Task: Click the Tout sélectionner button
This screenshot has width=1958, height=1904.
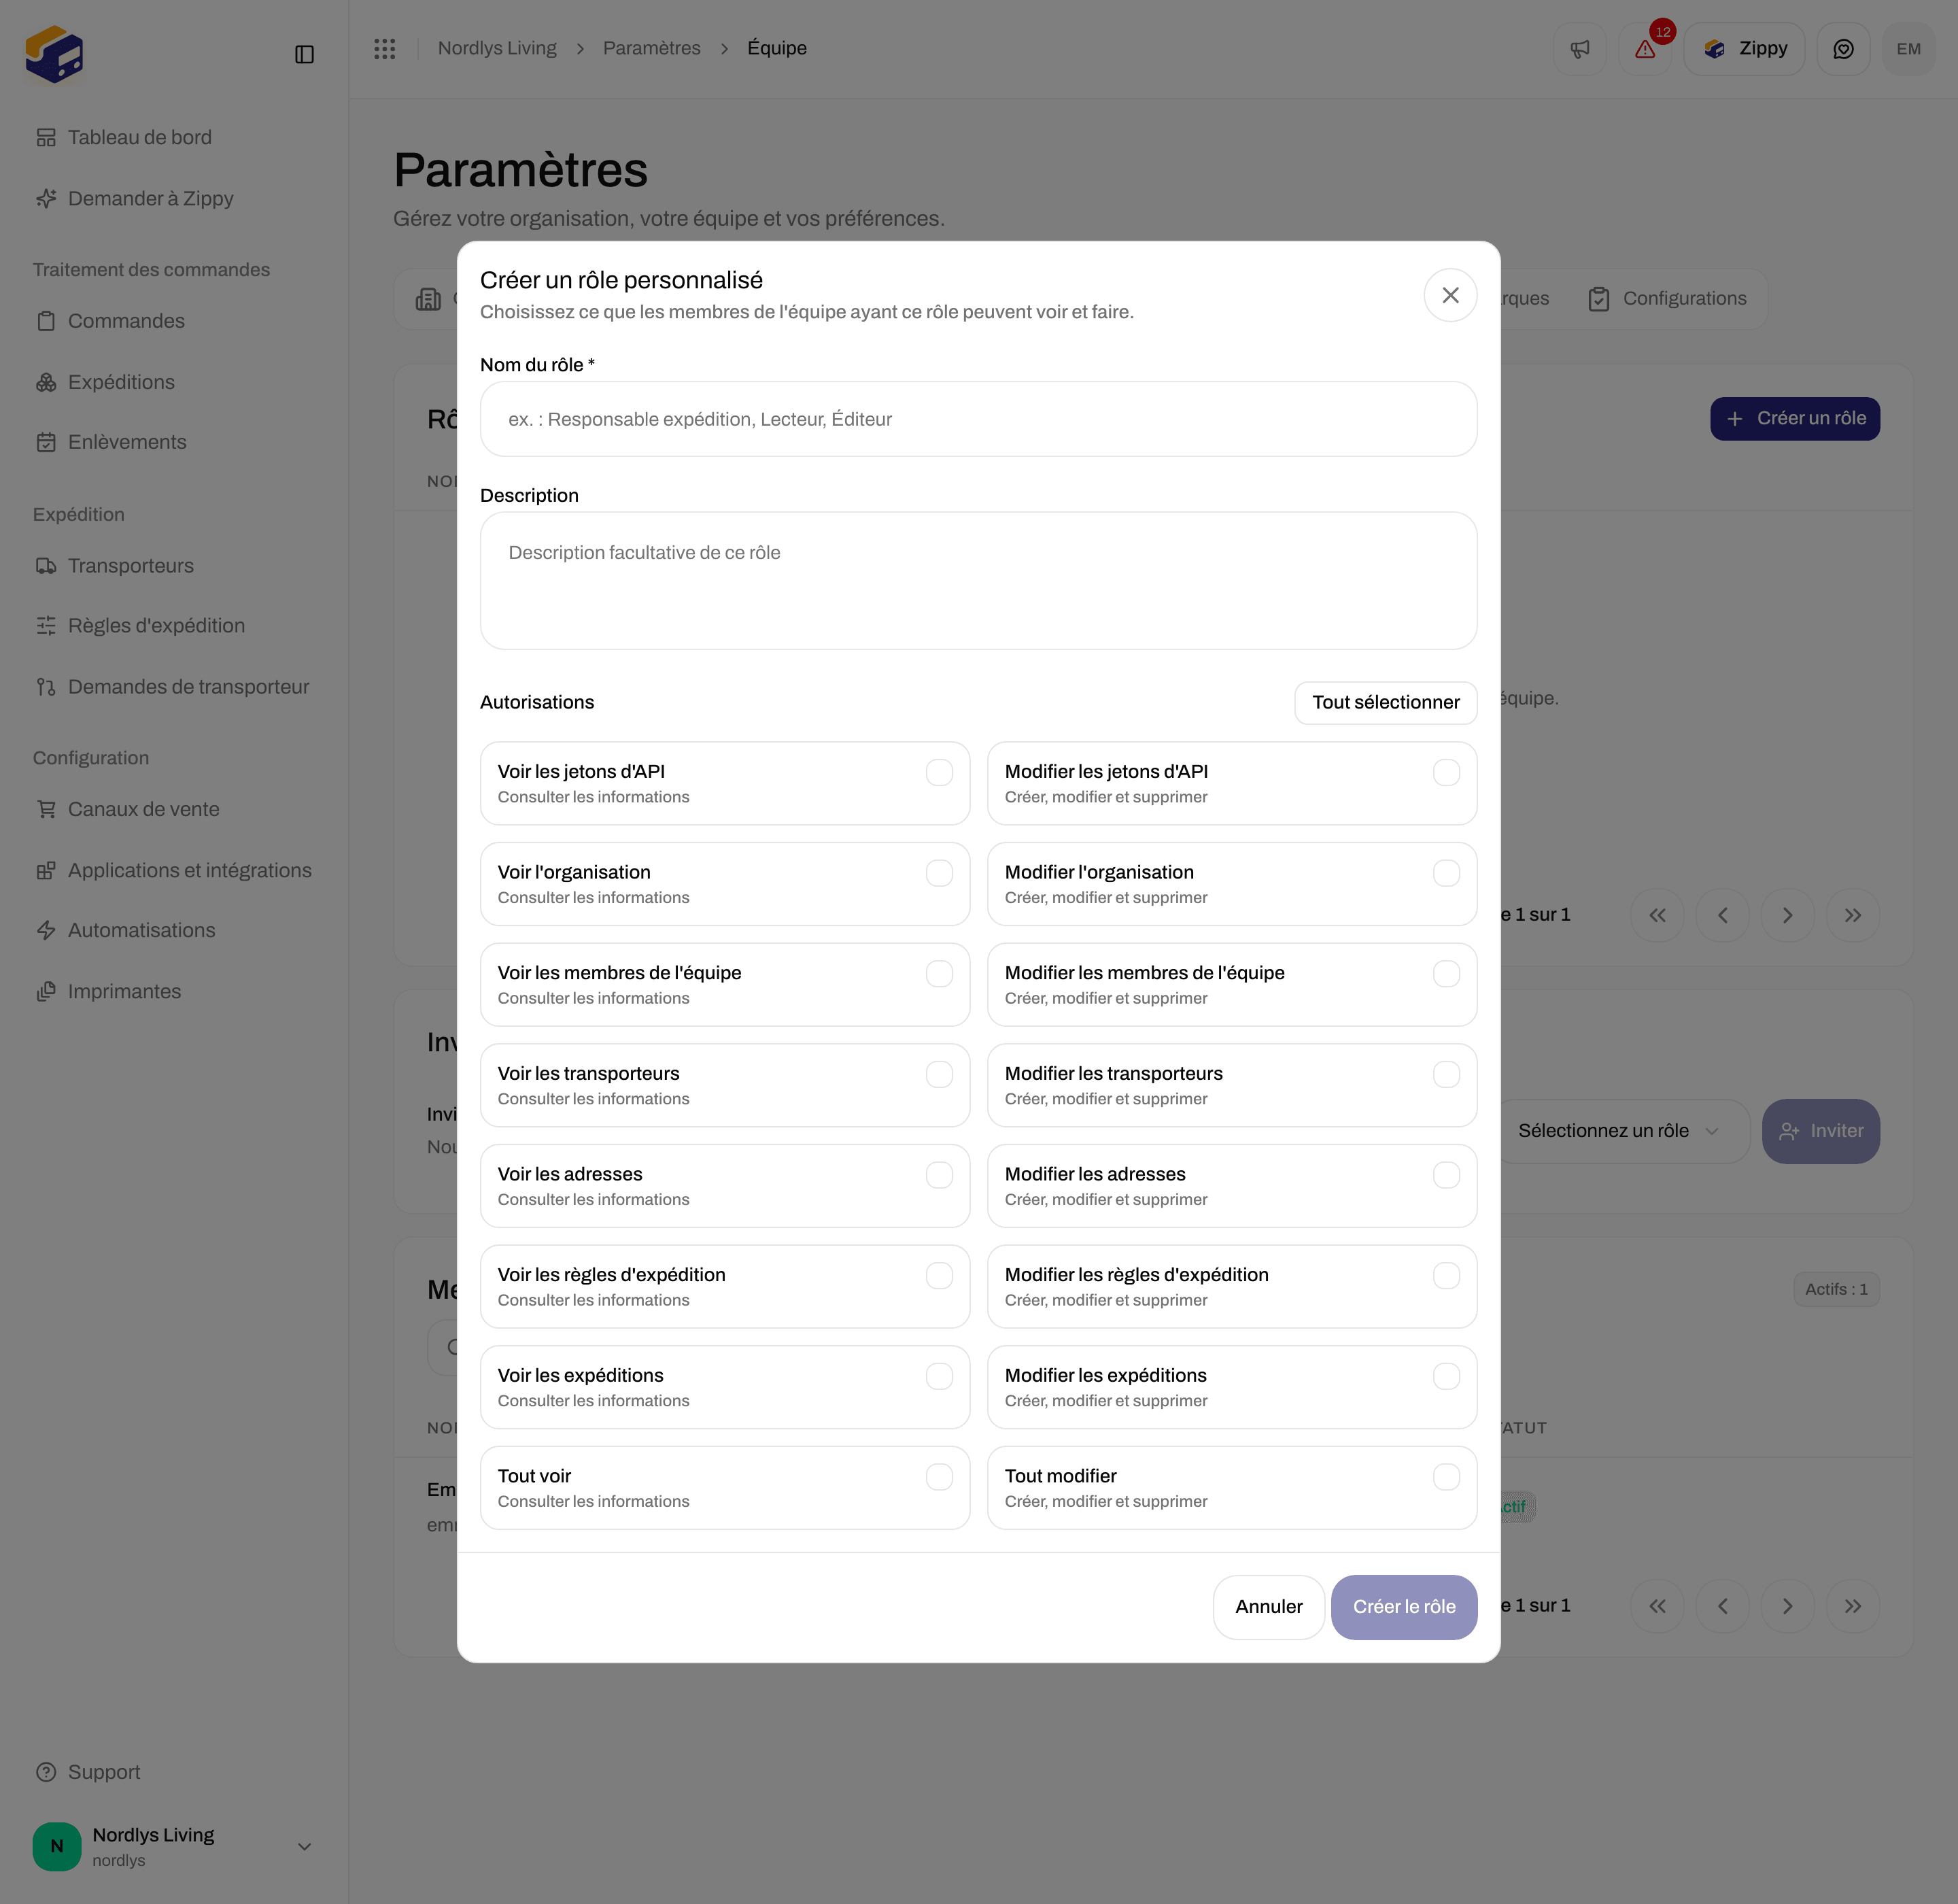Action: click(1385, 702)
